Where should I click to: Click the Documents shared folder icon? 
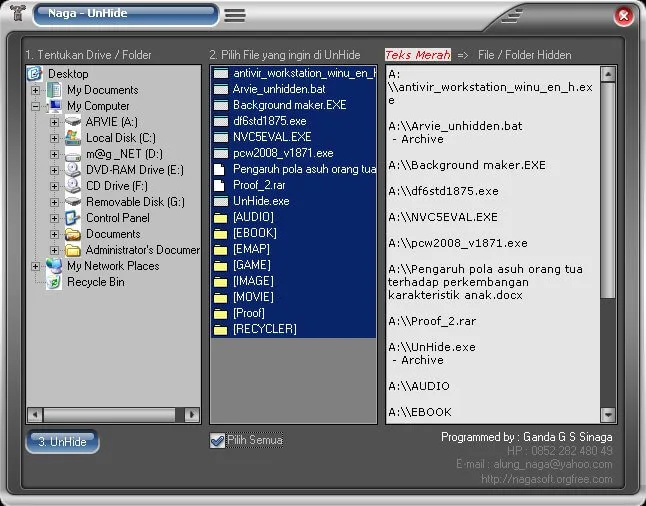(x=73, y=234)
